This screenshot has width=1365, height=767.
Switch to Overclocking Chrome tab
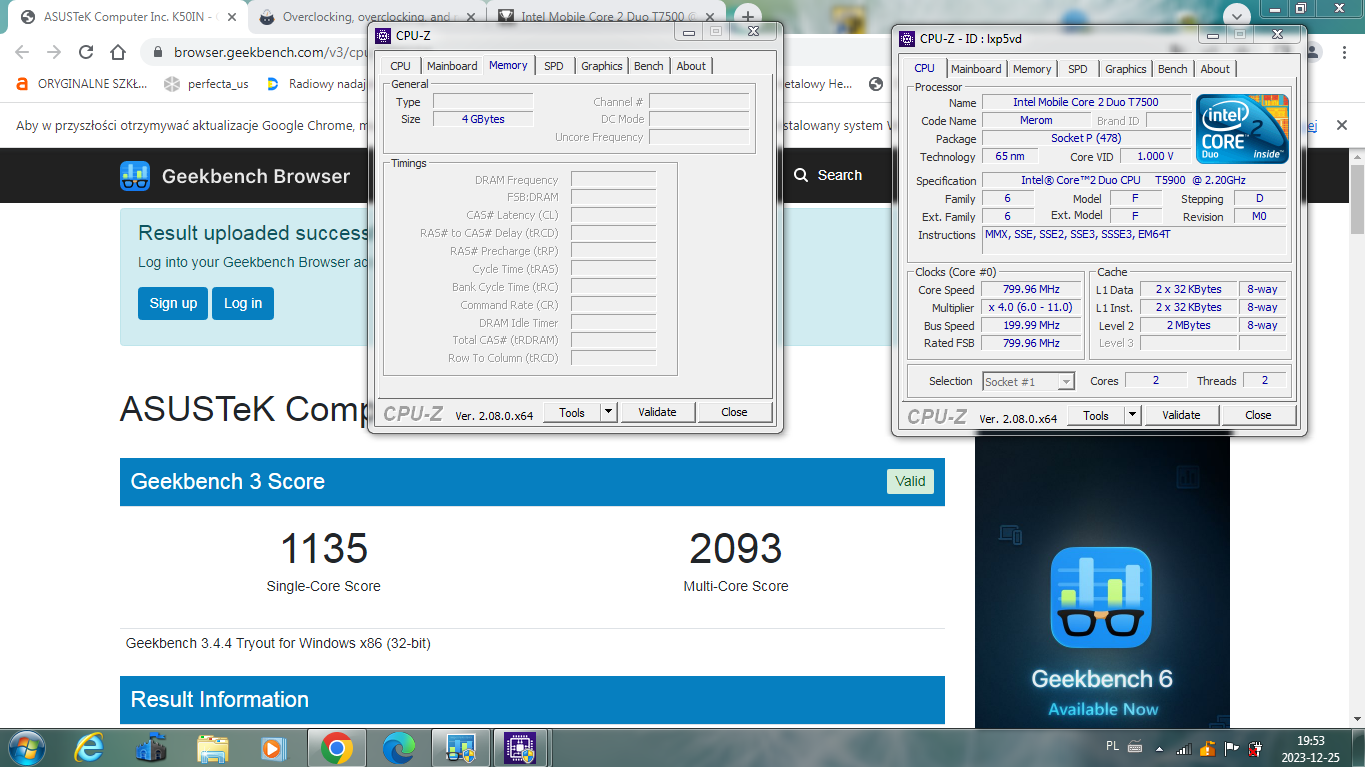pyautogui.click(x=366, y=16)
